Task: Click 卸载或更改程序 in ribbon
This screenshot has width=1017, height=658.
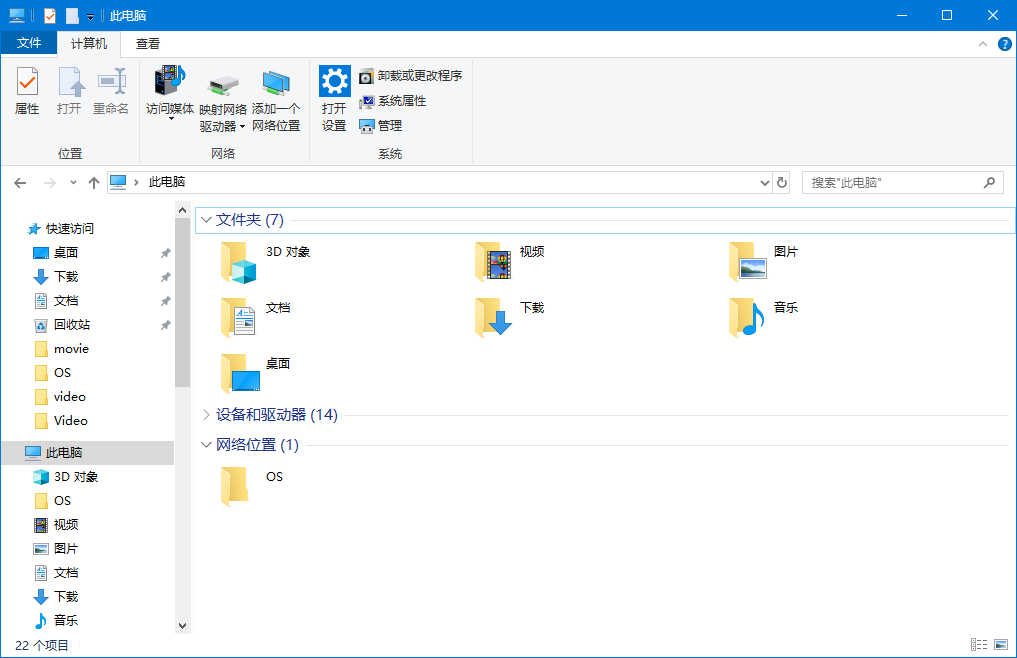Action: tap(411, 76)
